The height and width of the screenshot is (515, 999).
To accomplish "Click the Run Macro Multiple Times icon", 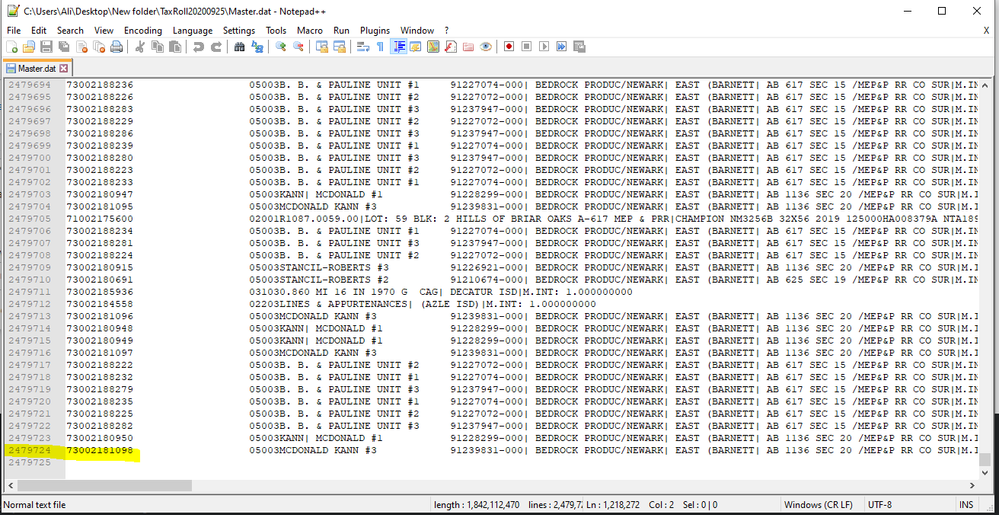I will point(561,47).
